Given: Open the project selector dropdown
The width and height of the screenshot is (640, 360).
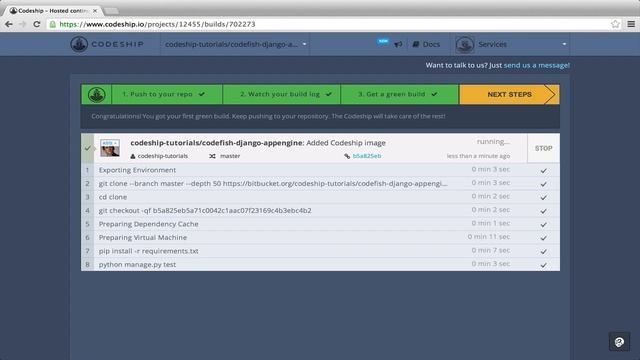Looking at the screenshot, I should [236, 44].
